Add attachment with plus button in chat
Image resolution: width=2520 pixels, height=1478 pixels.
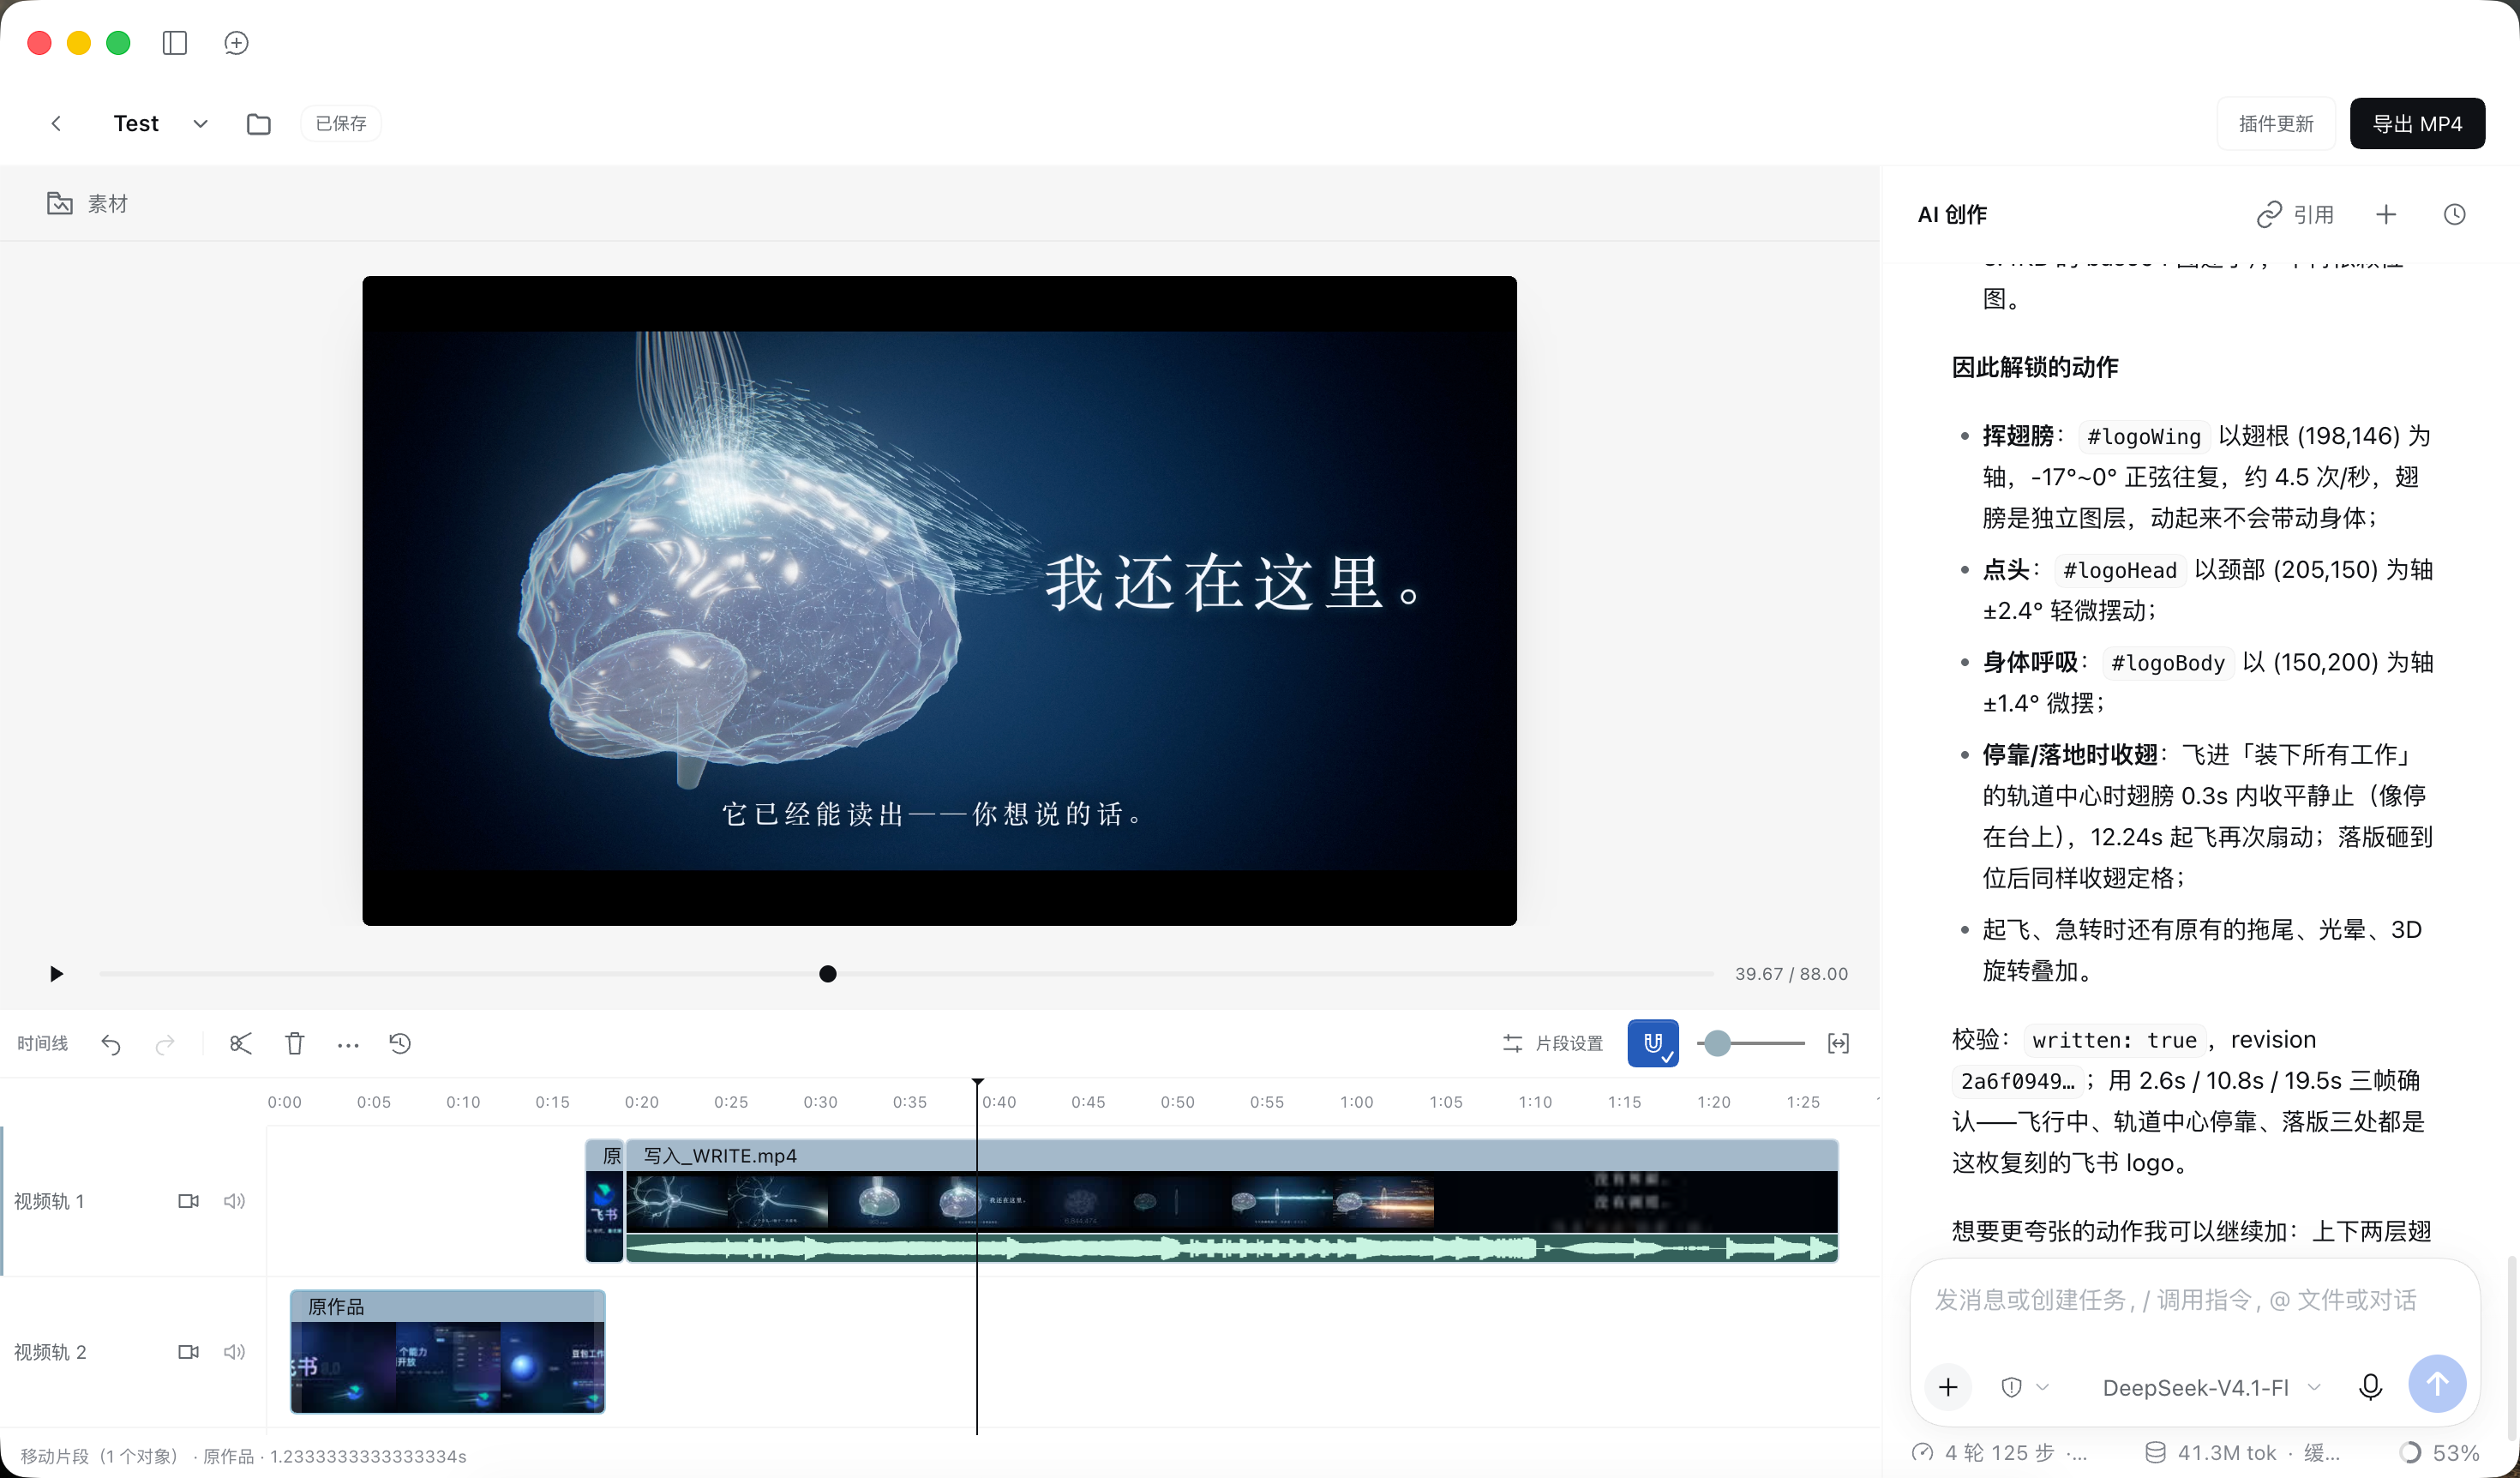click(x=1948, y=1387)
